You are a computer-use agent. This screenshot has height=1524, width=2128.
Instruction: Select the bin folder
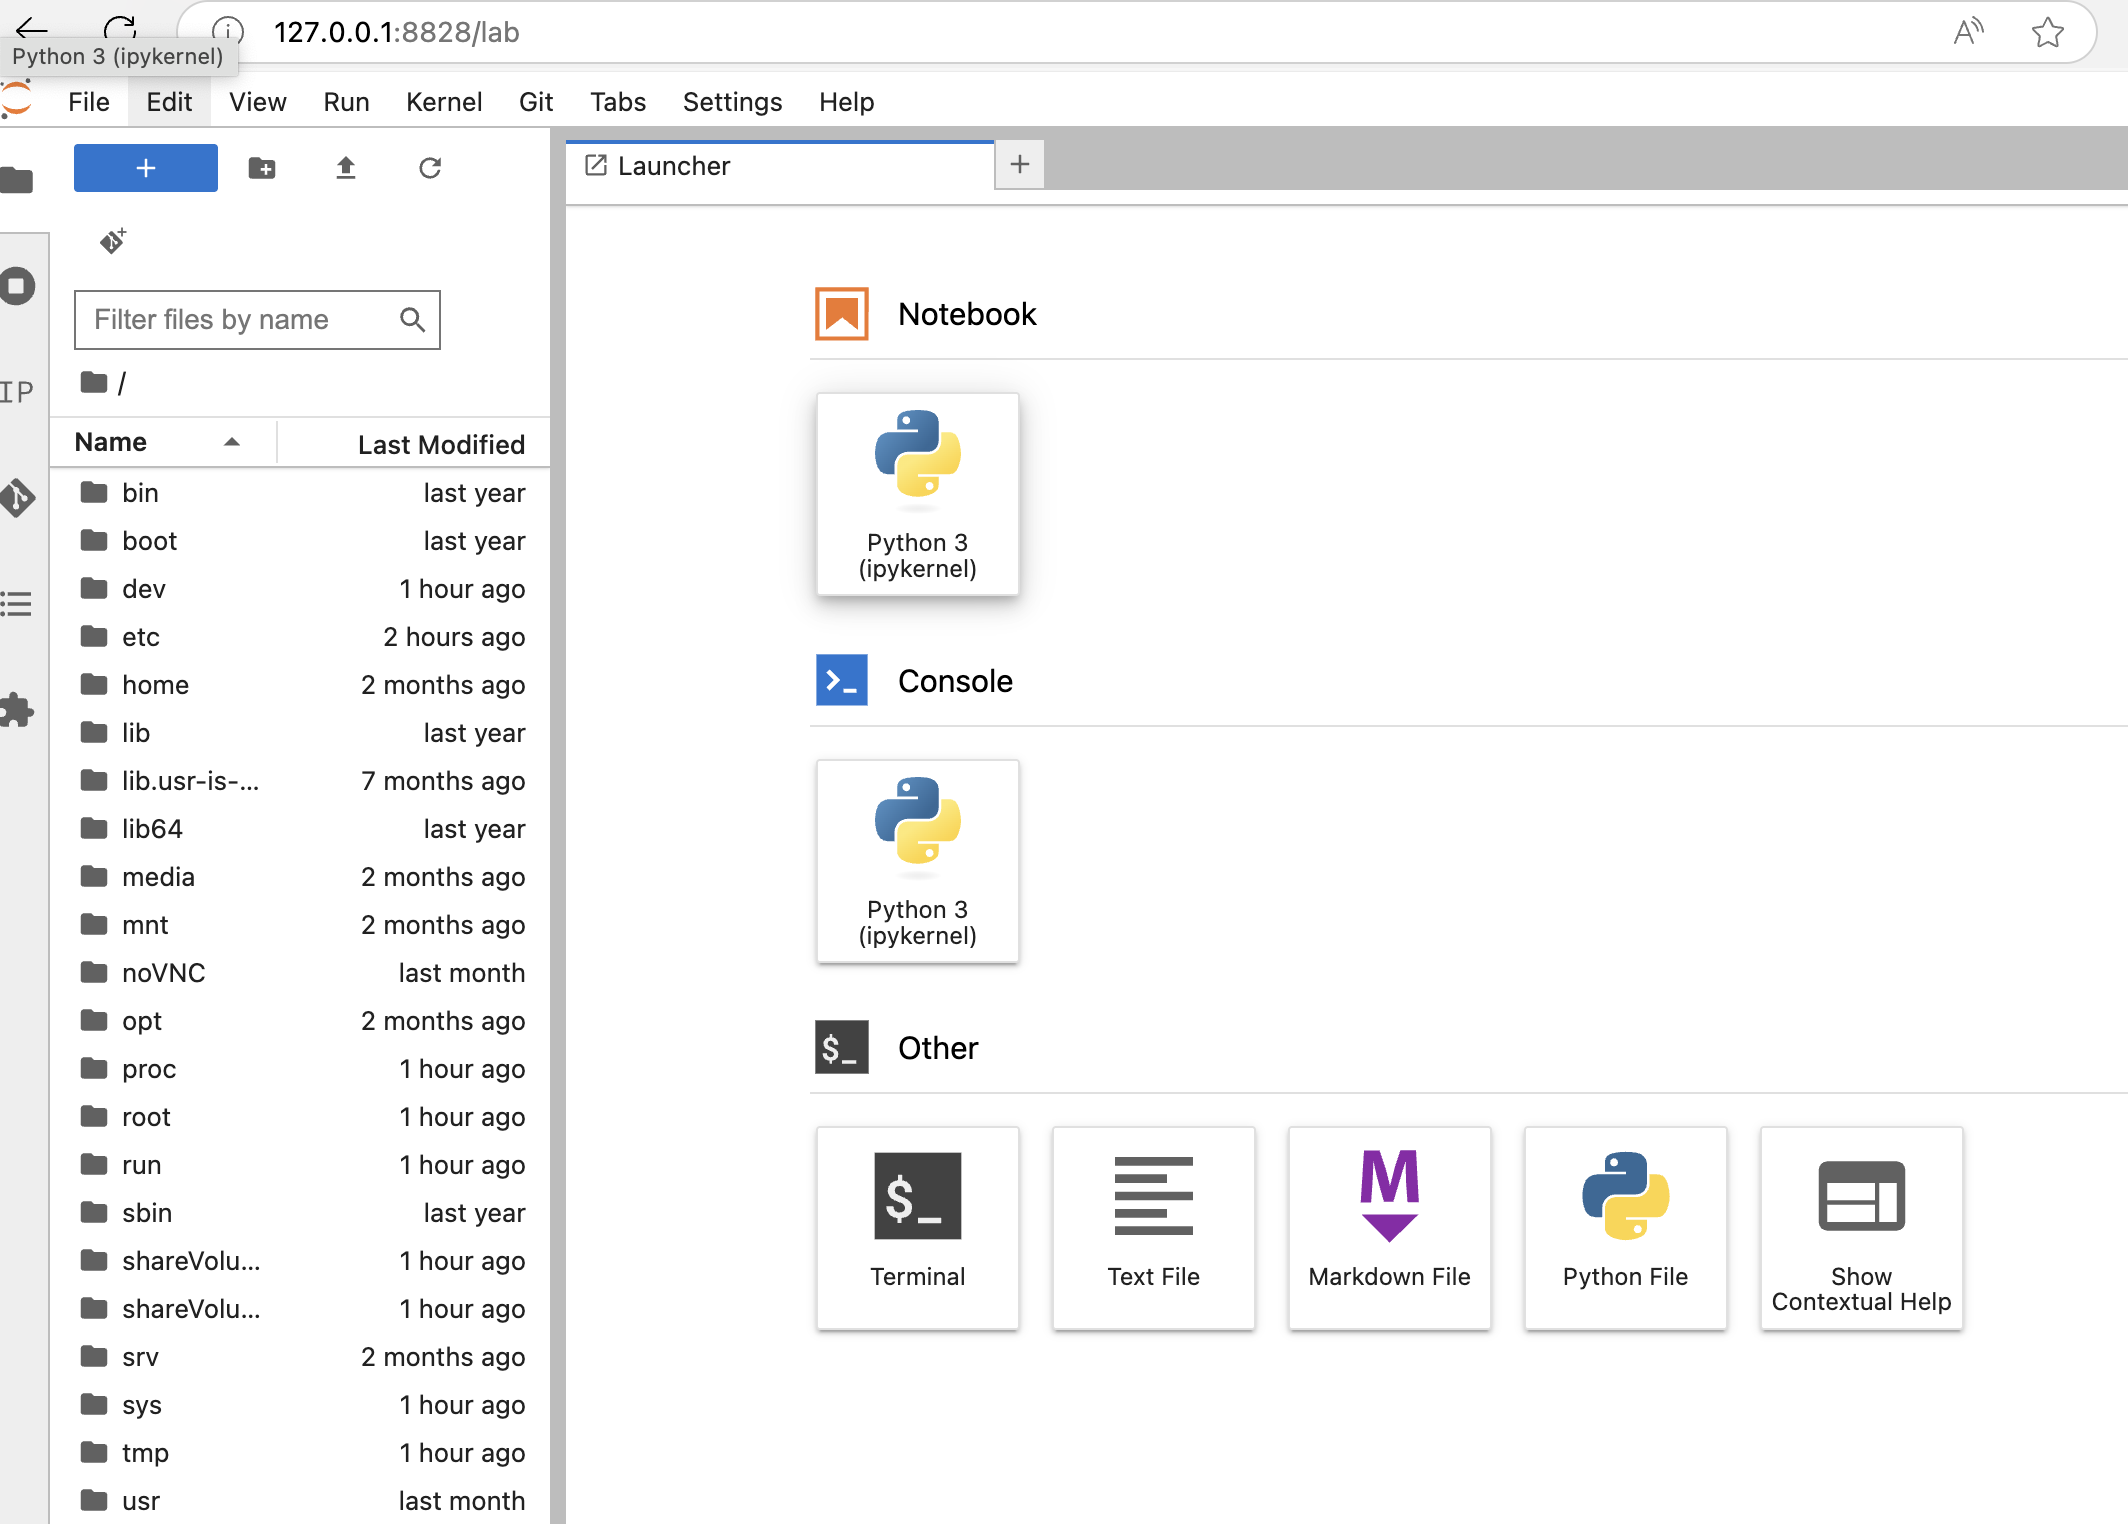pyautogui.click(x=300, y=493)
